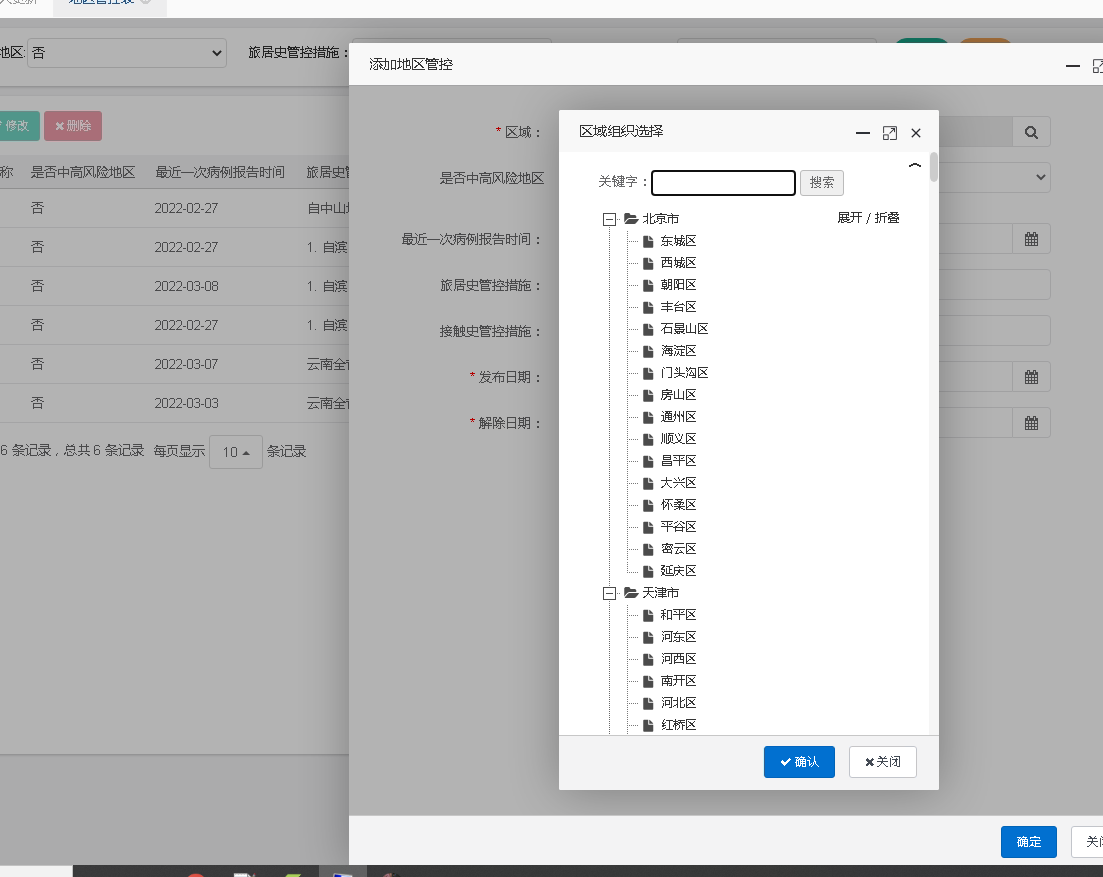Focus the 关键字 keyword input field
Image resolution: width=1103 pixels, height=877 pixels.
point(723,183)
